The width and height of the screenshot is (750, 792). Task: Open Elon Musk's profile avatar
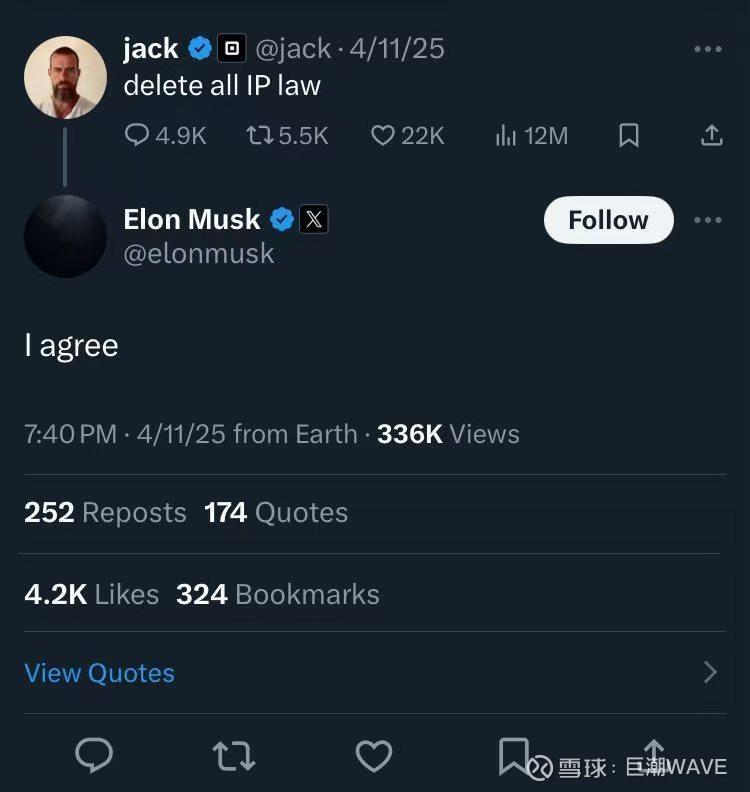[65, 236]
